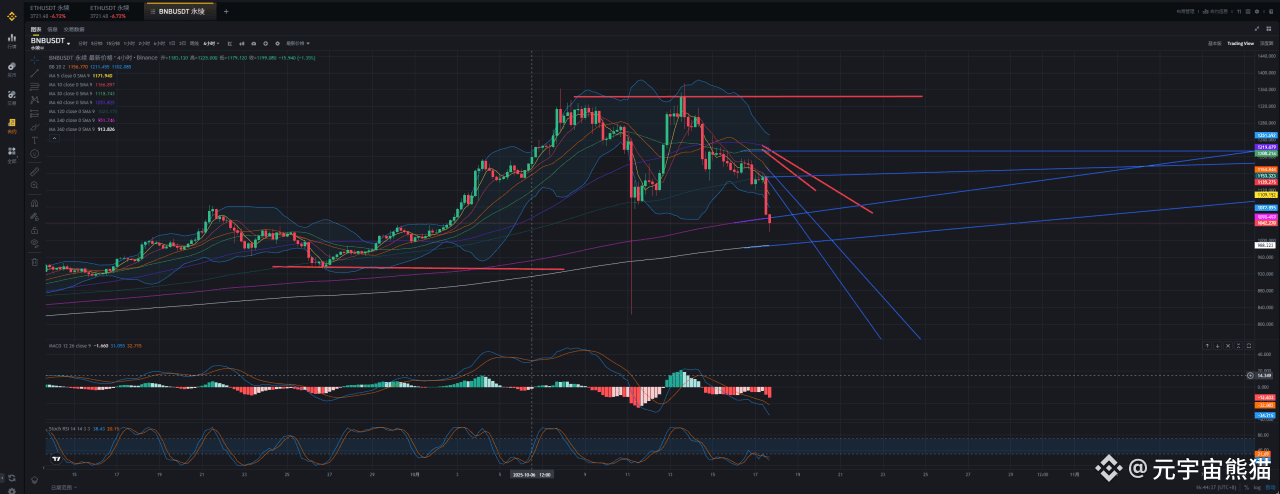
Task: Click the 布局管理 layout management link
Action: tap(1185, 11)
